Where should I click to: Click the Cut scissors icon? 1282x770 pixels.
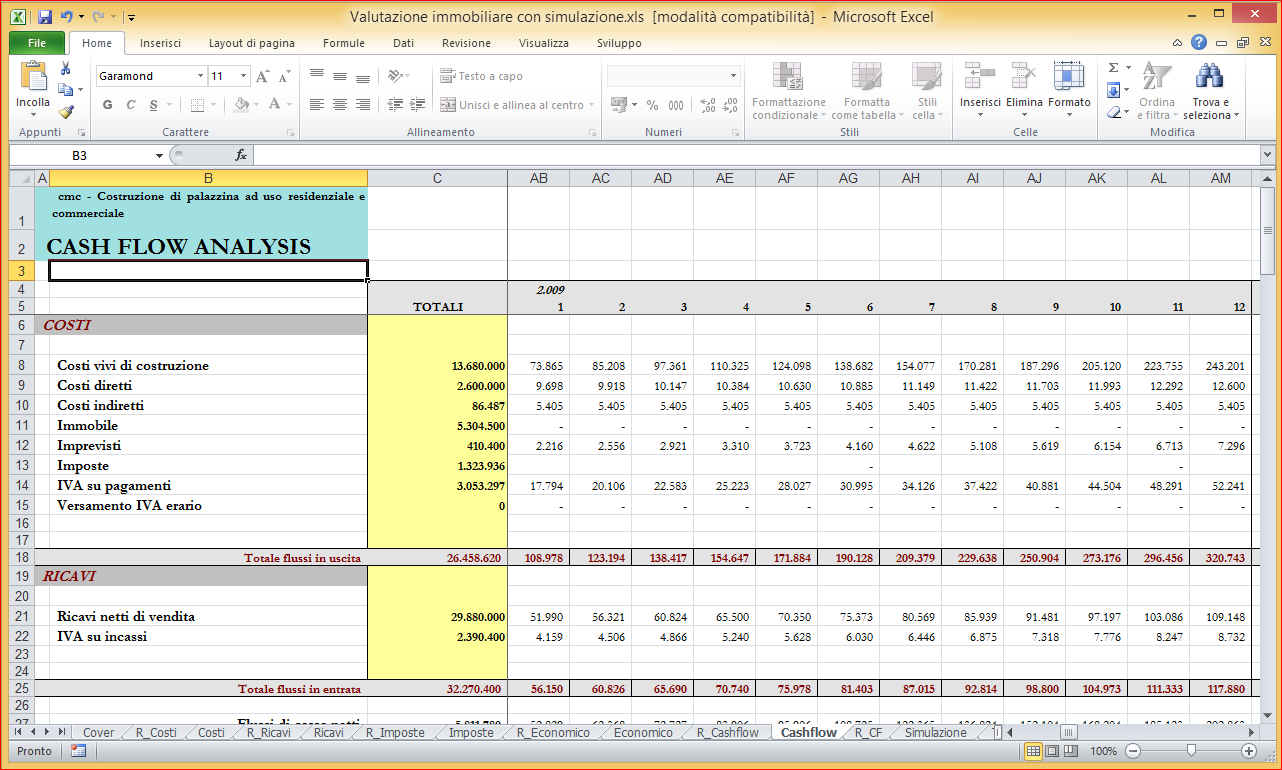pos(66,69)
